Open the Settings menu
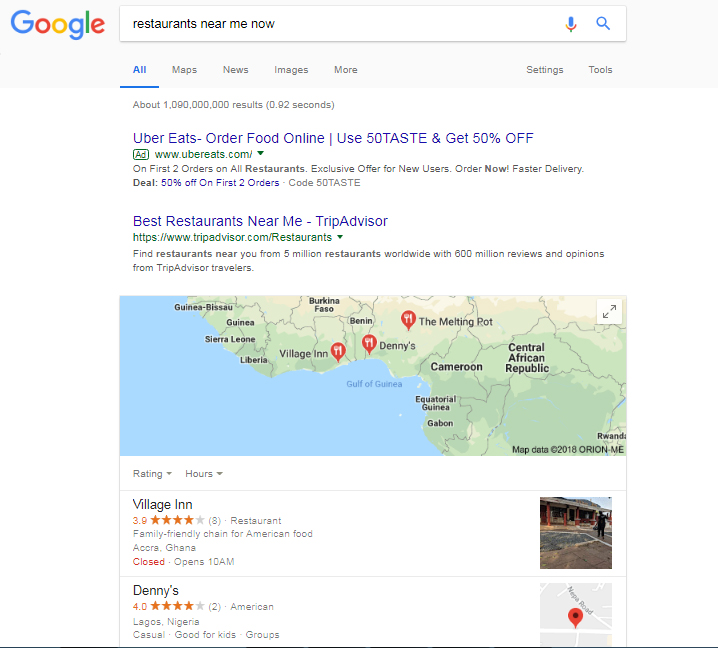This screenshot has height=648, width=718. (544, 70)
